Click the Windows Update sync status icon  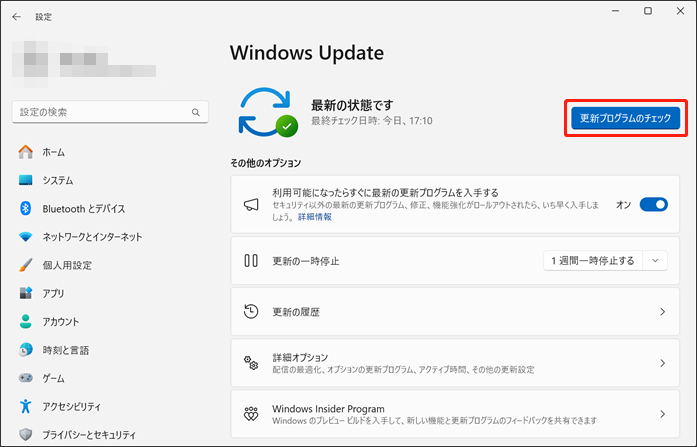click(x=268, y=112)
